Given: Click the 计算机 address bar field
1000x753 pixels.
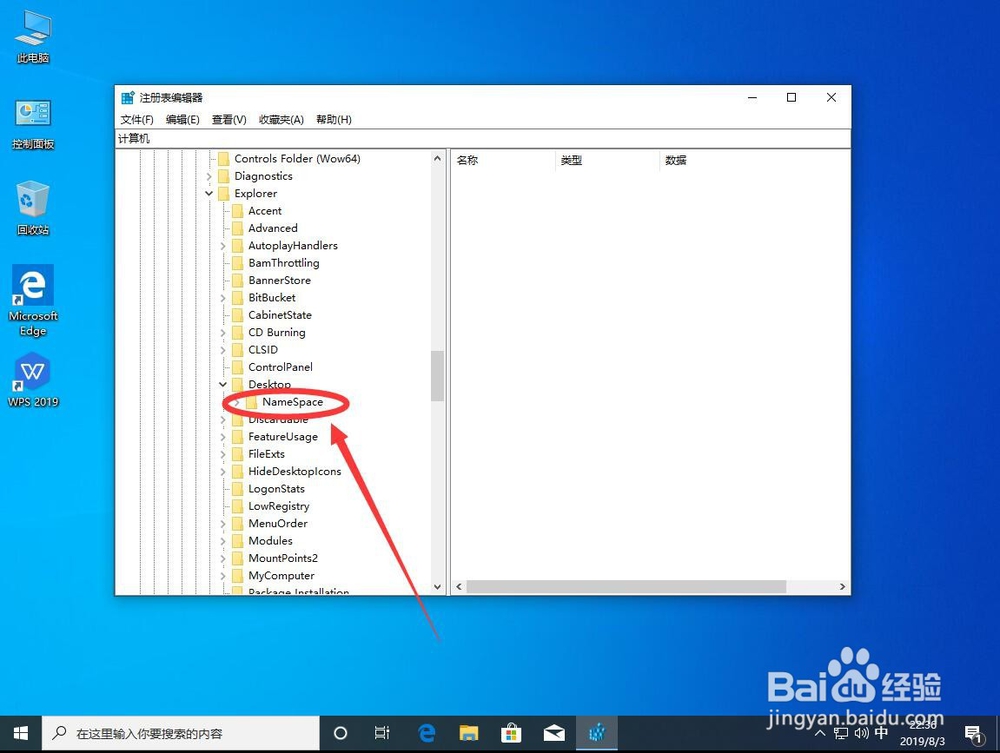Looking at the screenshot, I should point(483,138).
